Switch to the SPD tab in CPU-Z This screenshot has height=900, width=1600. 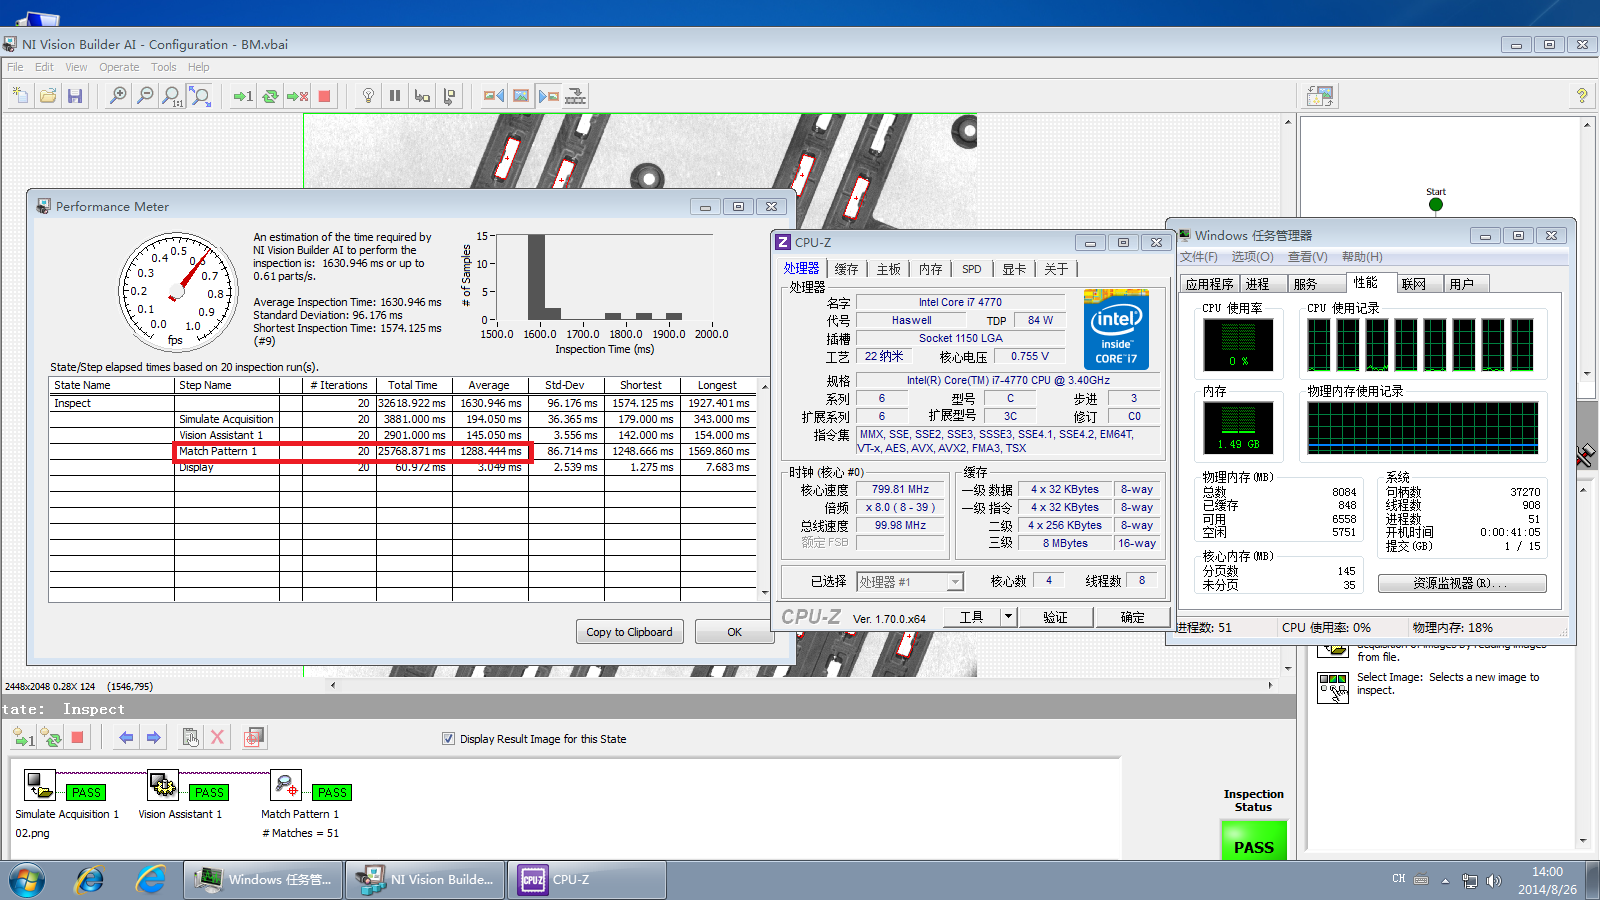[972, 269]
